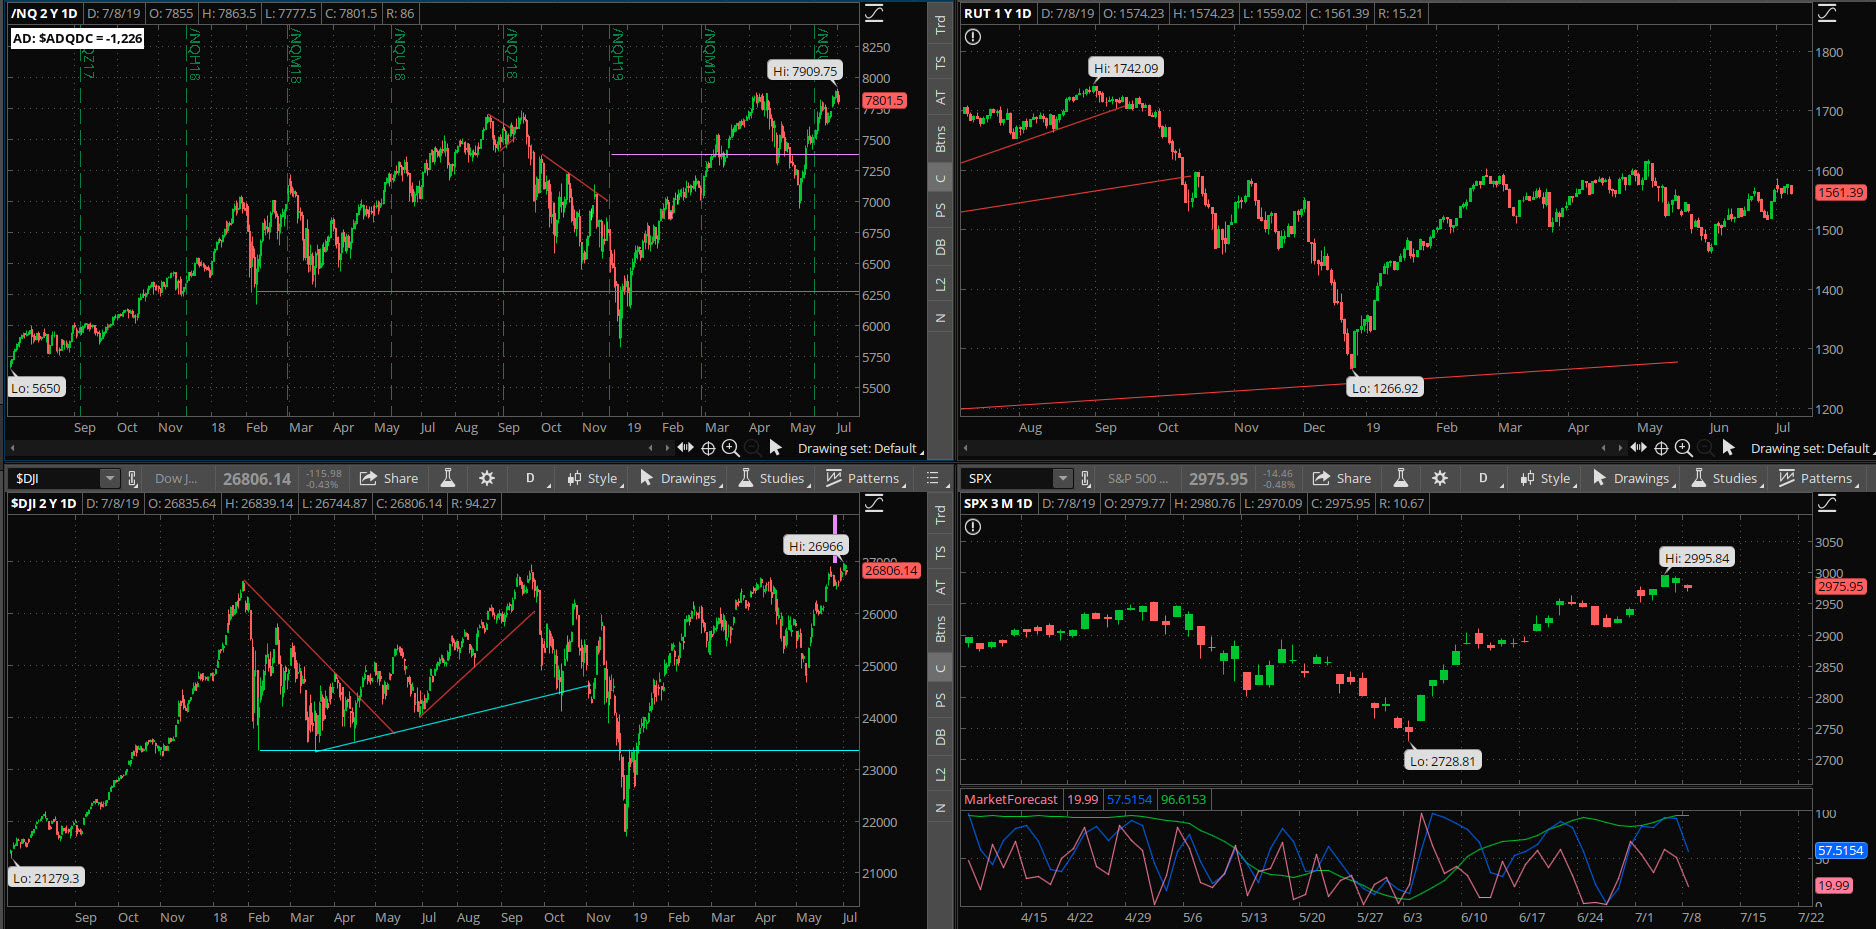Open chart settings gear in the SPX toolbar
This screenshot has height=929, width=1876.
tap(1440, 478)
